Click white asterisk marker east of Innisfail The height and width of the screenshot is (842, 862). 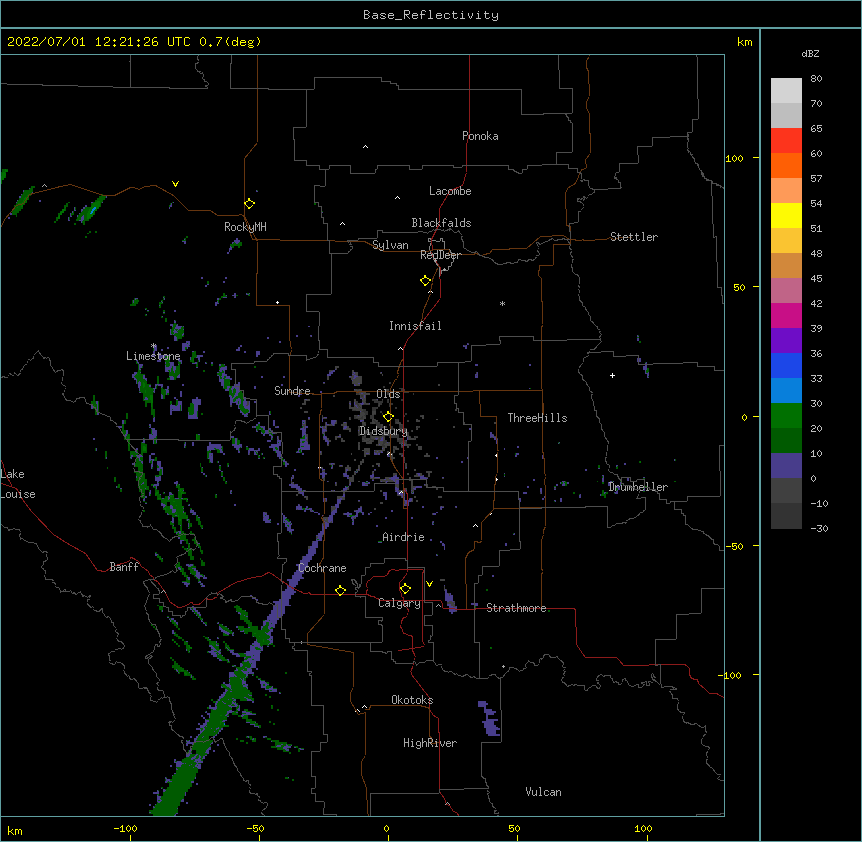click(x=502, y=304)
